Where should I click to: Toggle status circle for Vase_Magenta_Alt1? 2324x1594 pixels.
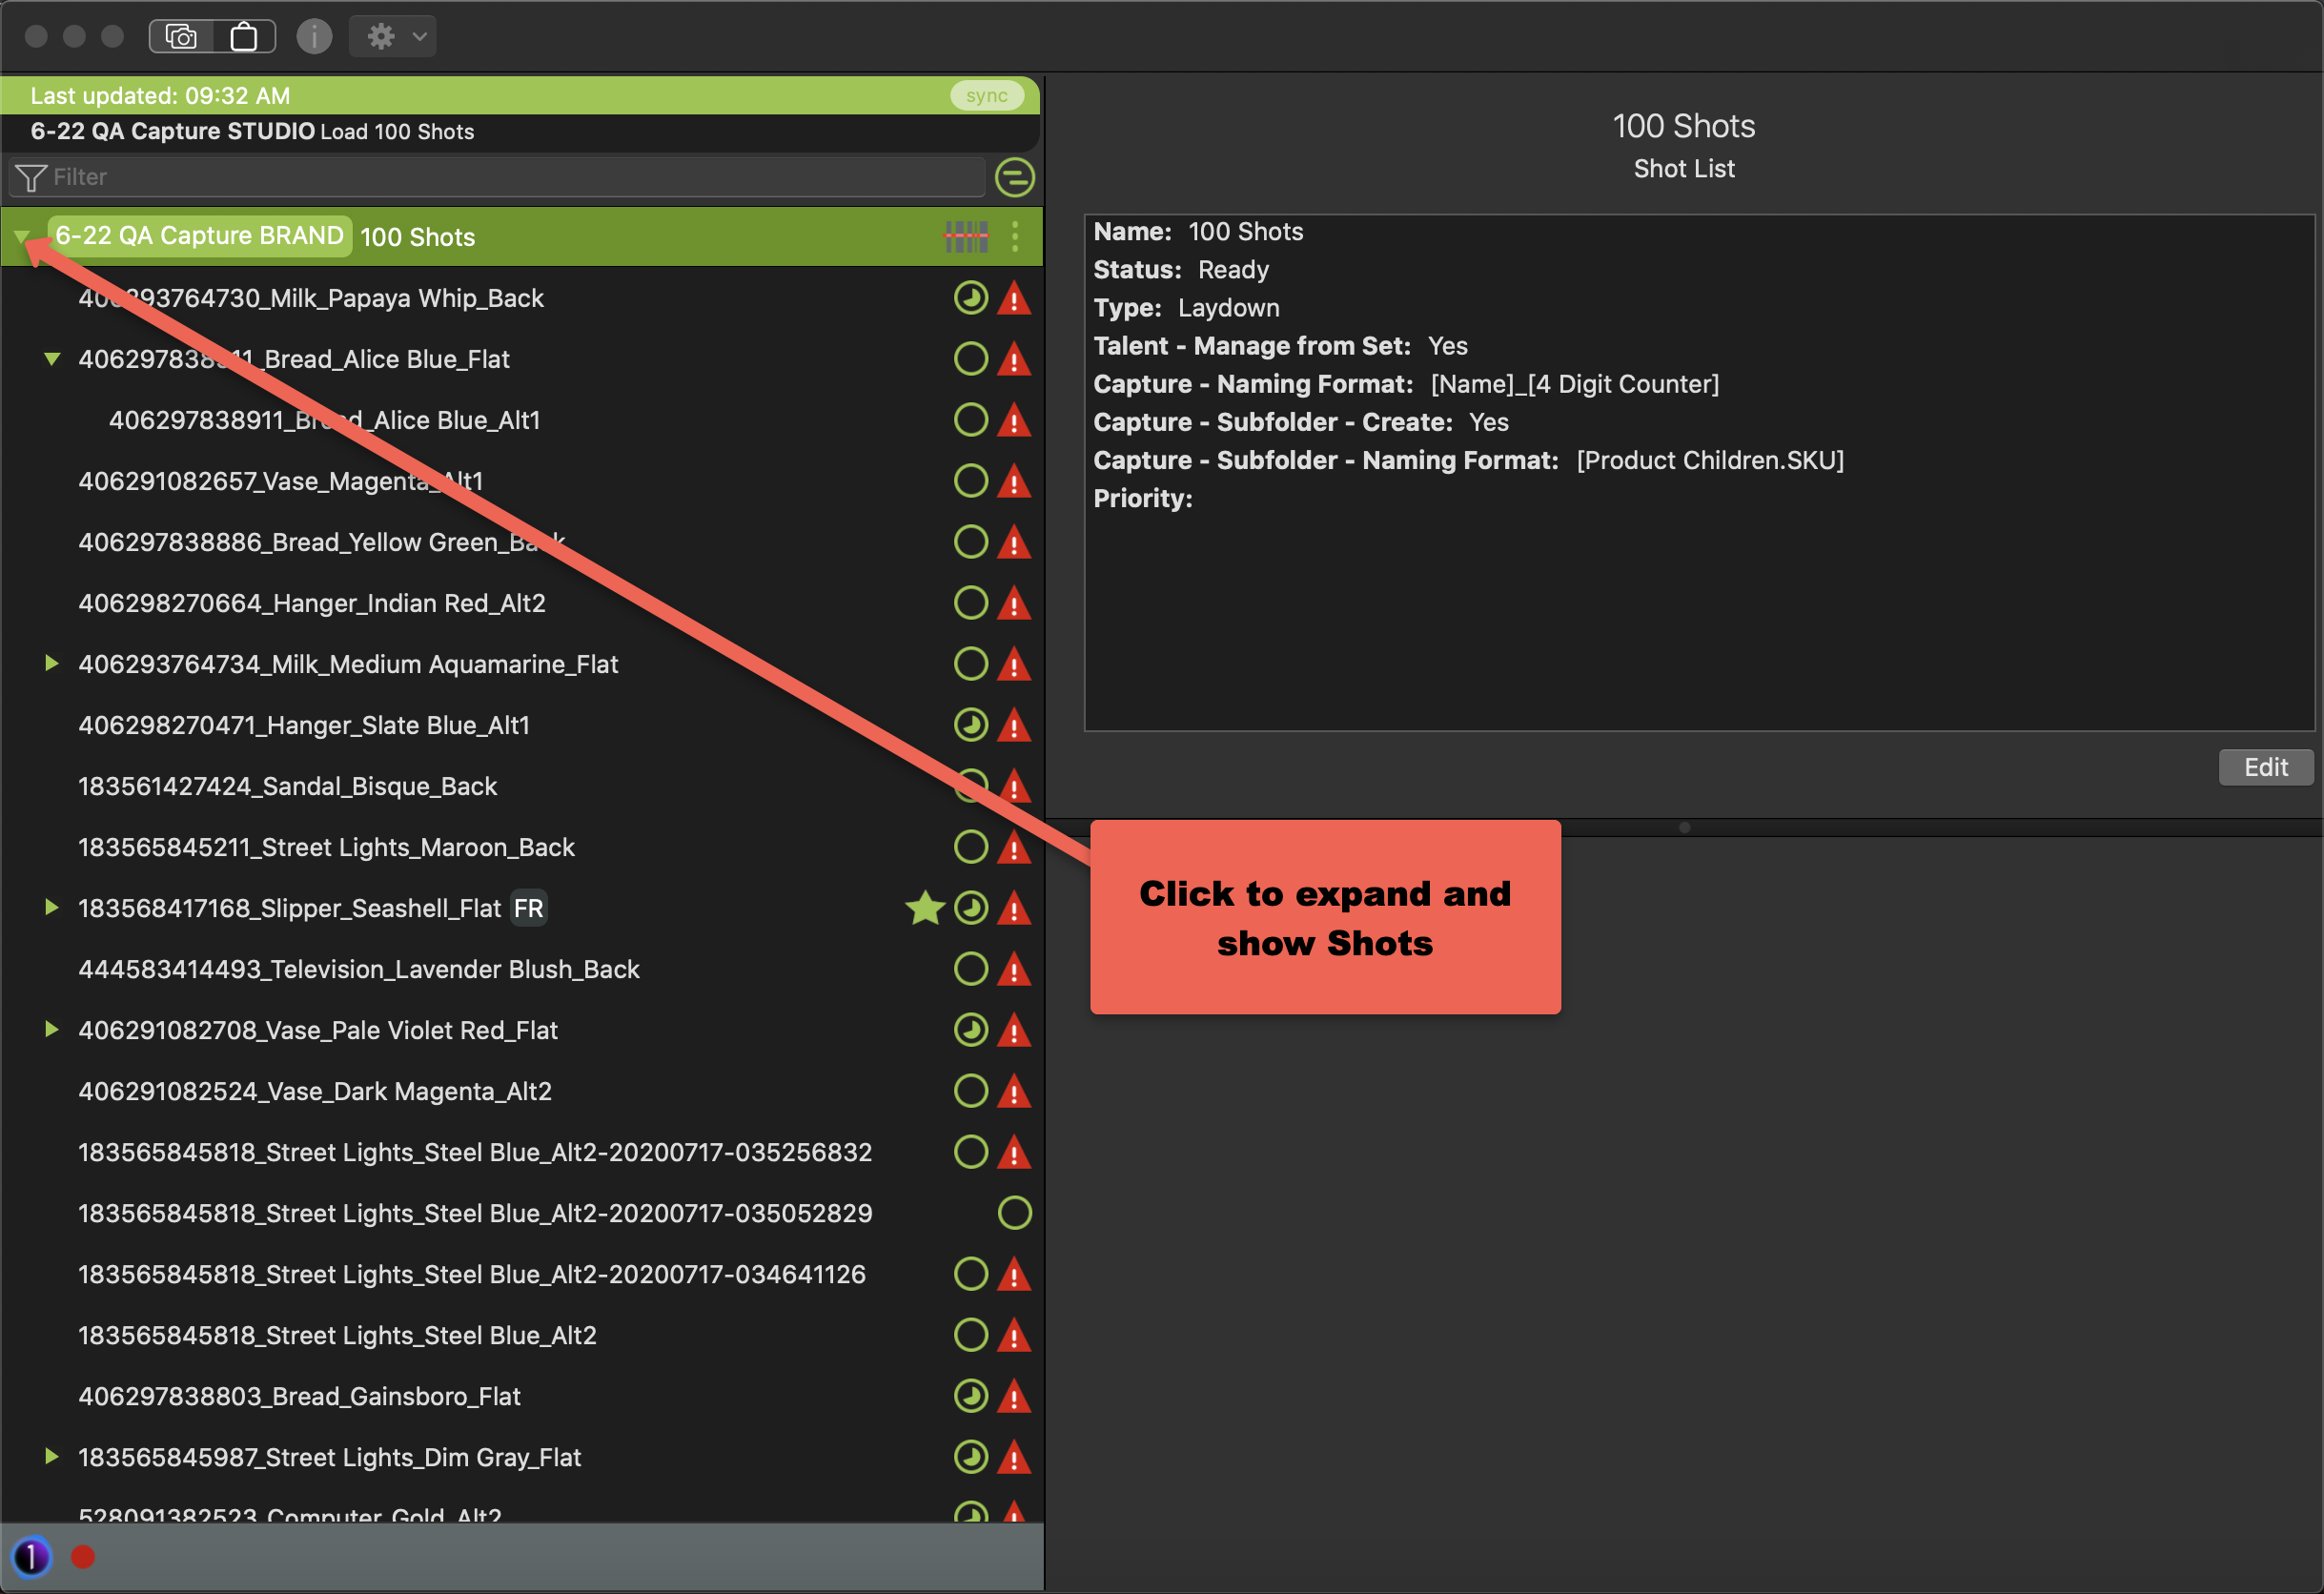(970, 481)
